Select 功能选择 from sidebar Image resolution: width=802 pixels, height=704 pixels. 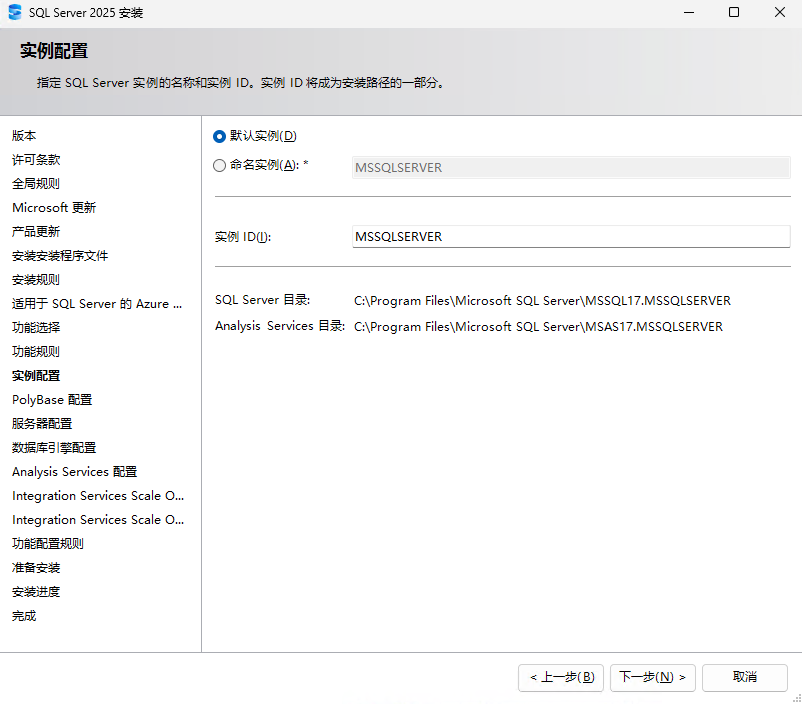pyautogui.click(x=36, y=327)
